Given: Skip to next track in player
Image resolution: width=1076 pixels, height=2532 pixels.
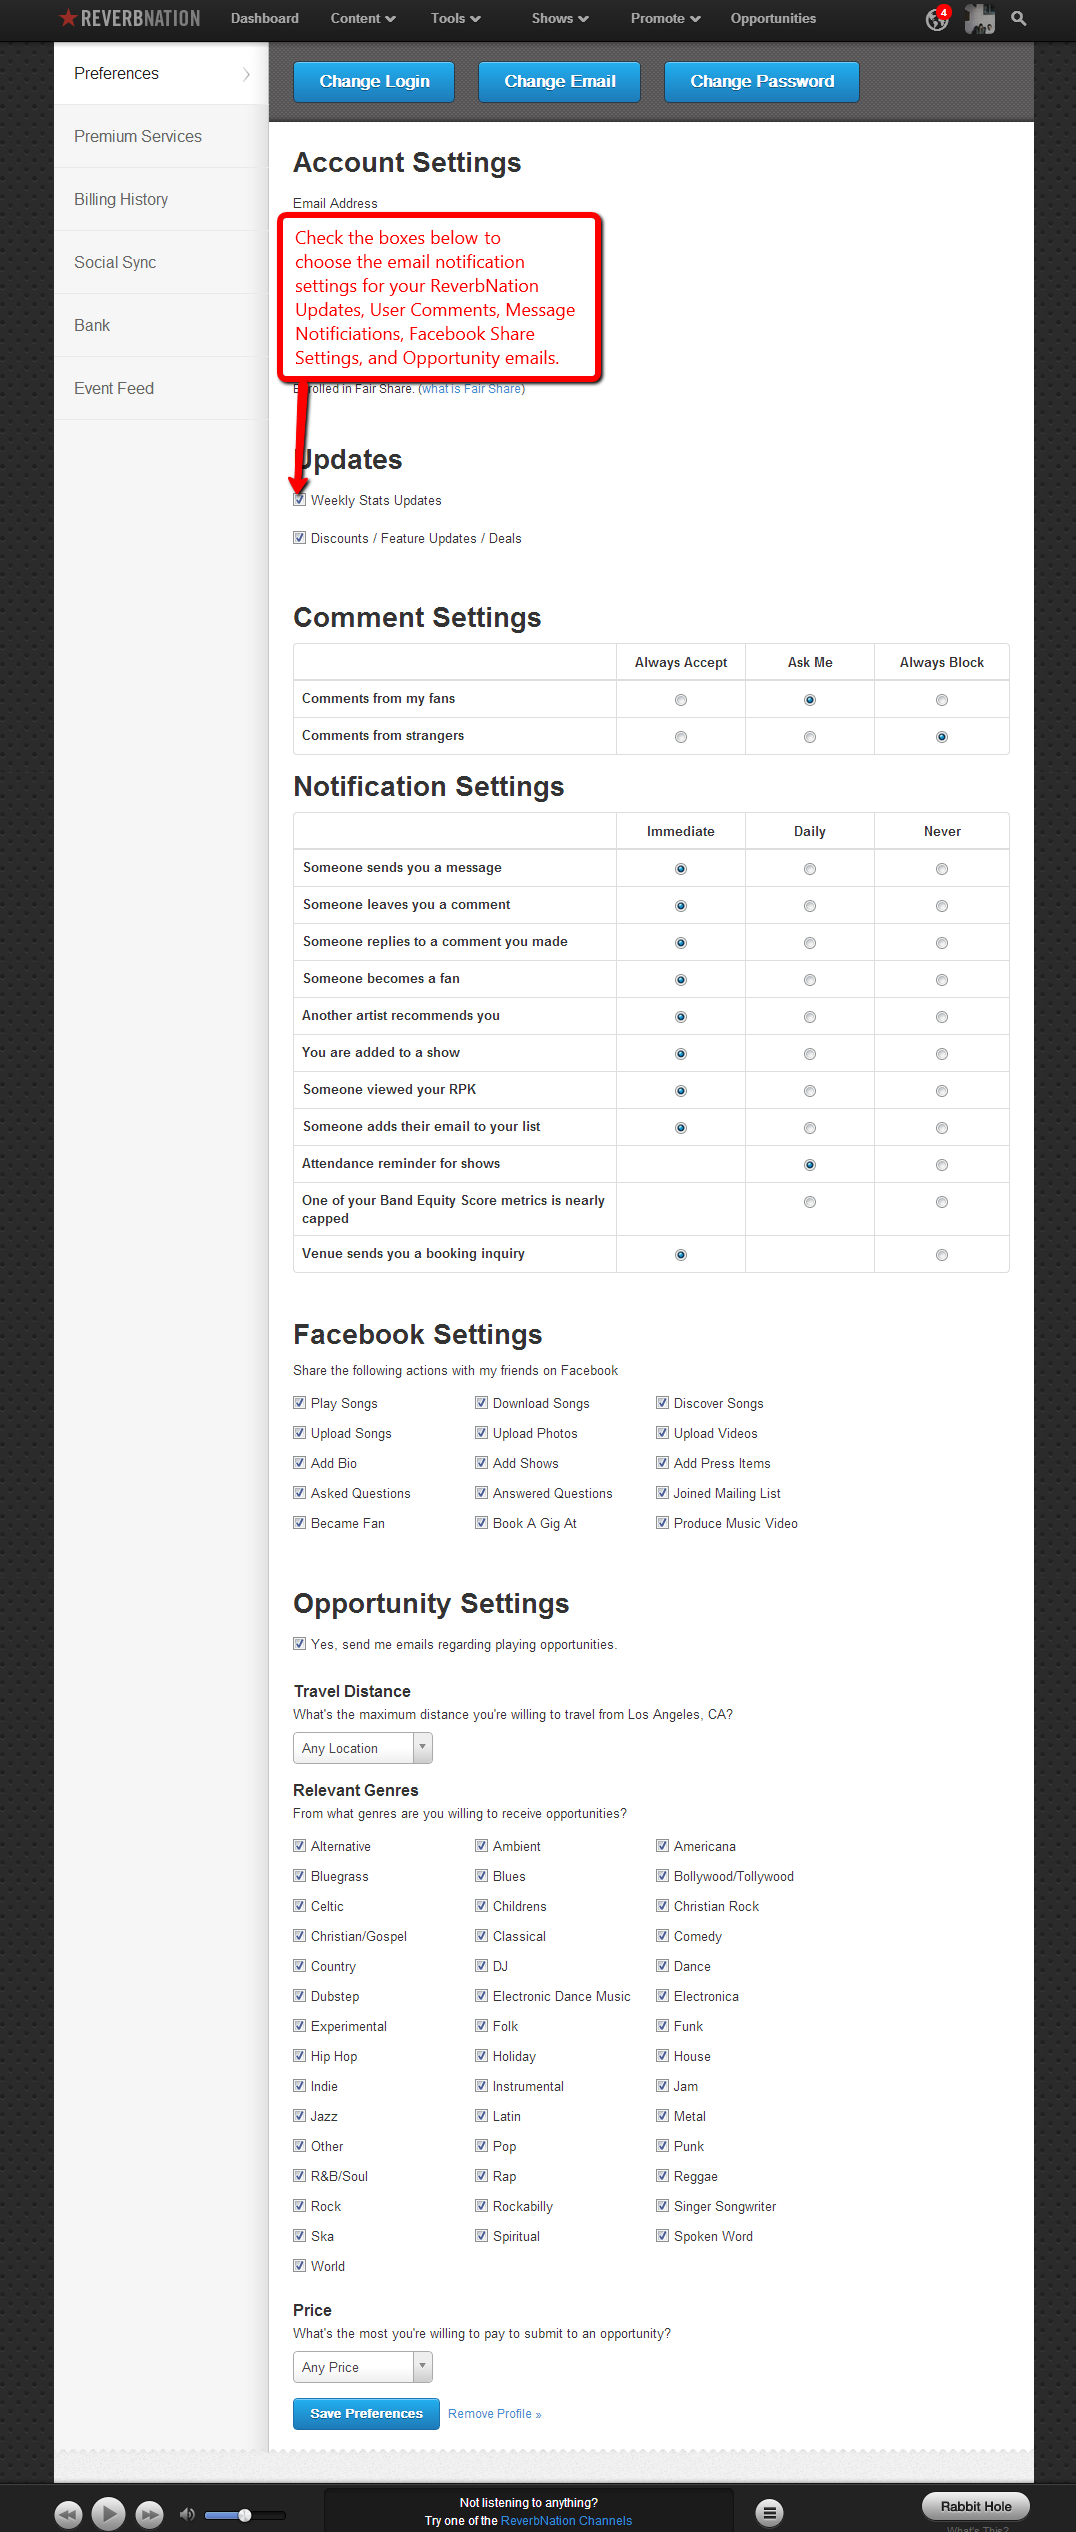Looking at the screenshot, I should [149, 2513].
